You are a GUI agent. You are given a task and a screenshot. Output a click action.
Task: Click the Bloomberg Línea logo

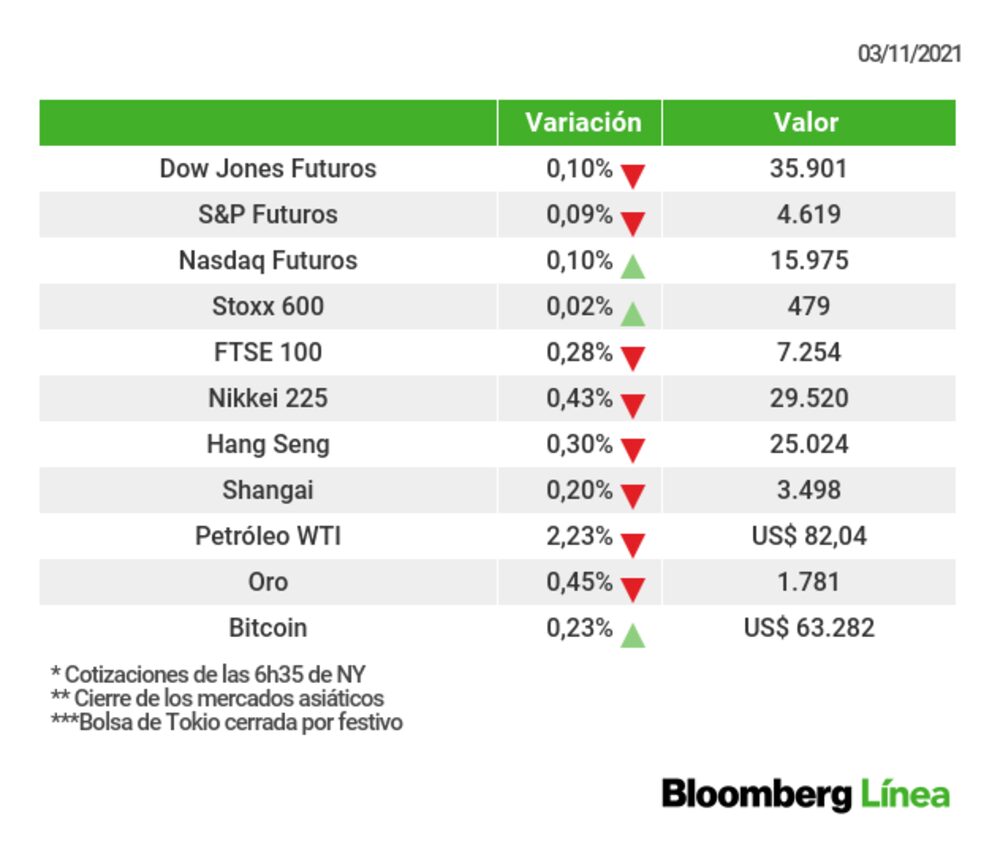click(805, 795)
